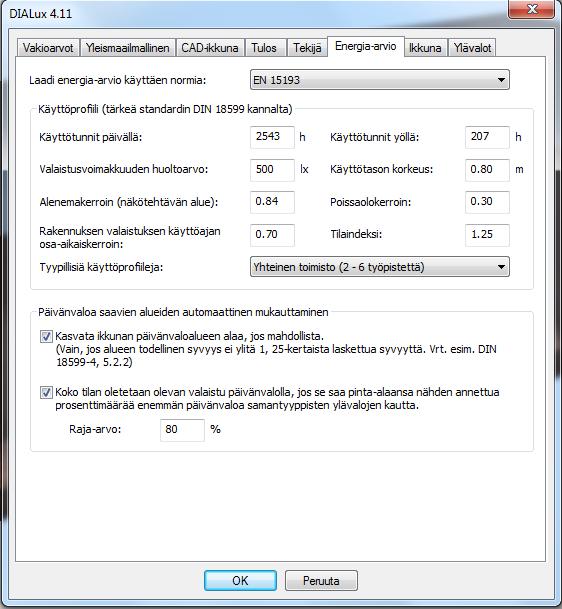Confirm settings with the OK button

pyautogui.click(x=240, y=581)
